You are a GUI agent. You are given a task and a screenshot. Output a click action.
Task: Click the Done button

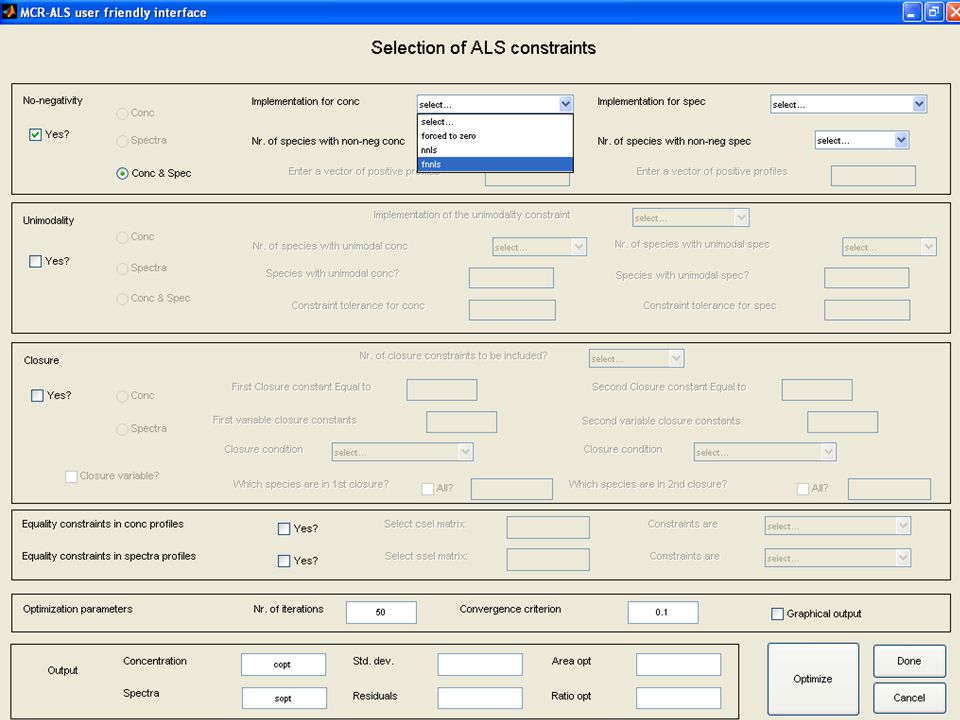[x=909, y=661]
